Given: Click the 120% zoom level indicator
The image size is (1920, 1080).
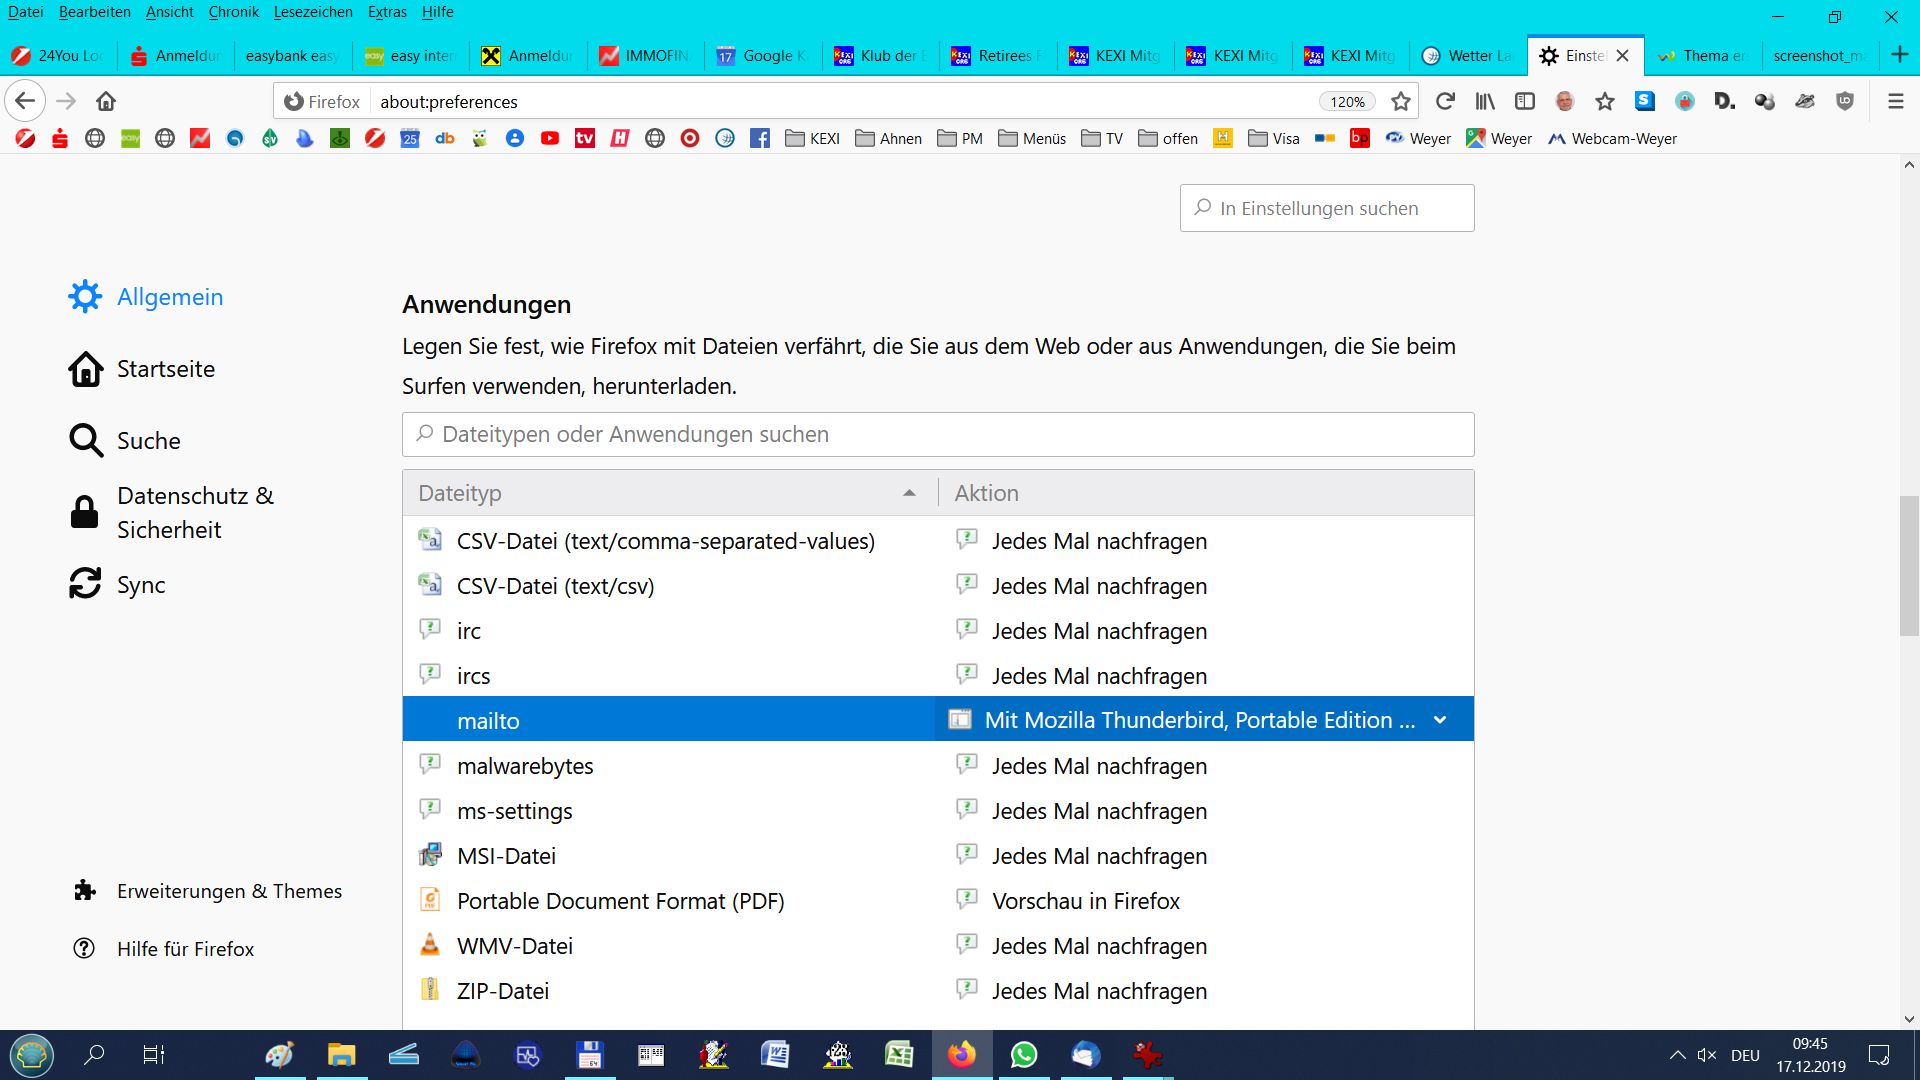Looking at the screenshot, I should pyautogui.click(x=1347, y=102).
